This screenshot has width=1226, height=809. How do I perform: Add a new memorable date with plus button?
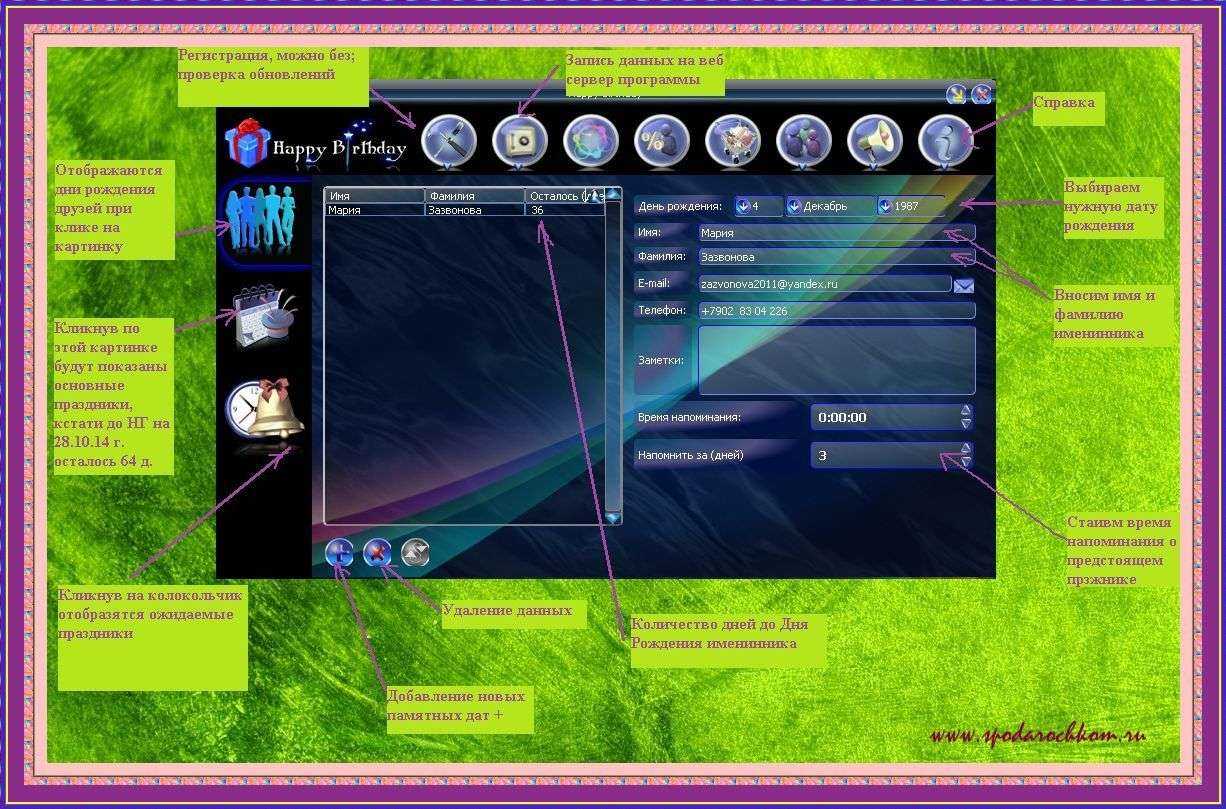340,553
